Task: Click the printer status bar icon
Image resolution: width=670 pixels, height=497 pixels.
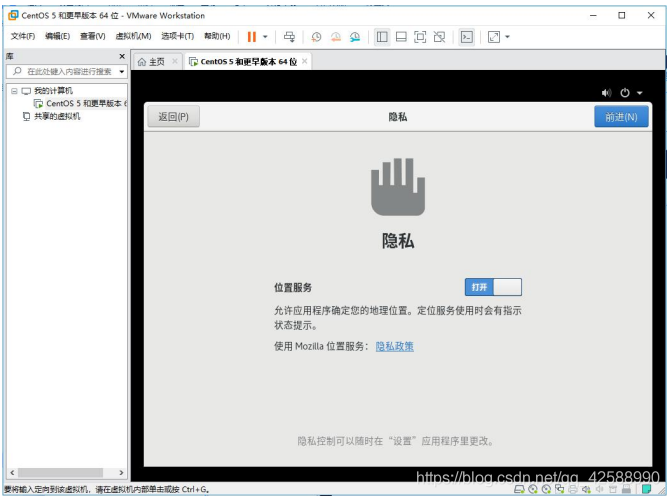Action: pos(573,489)
